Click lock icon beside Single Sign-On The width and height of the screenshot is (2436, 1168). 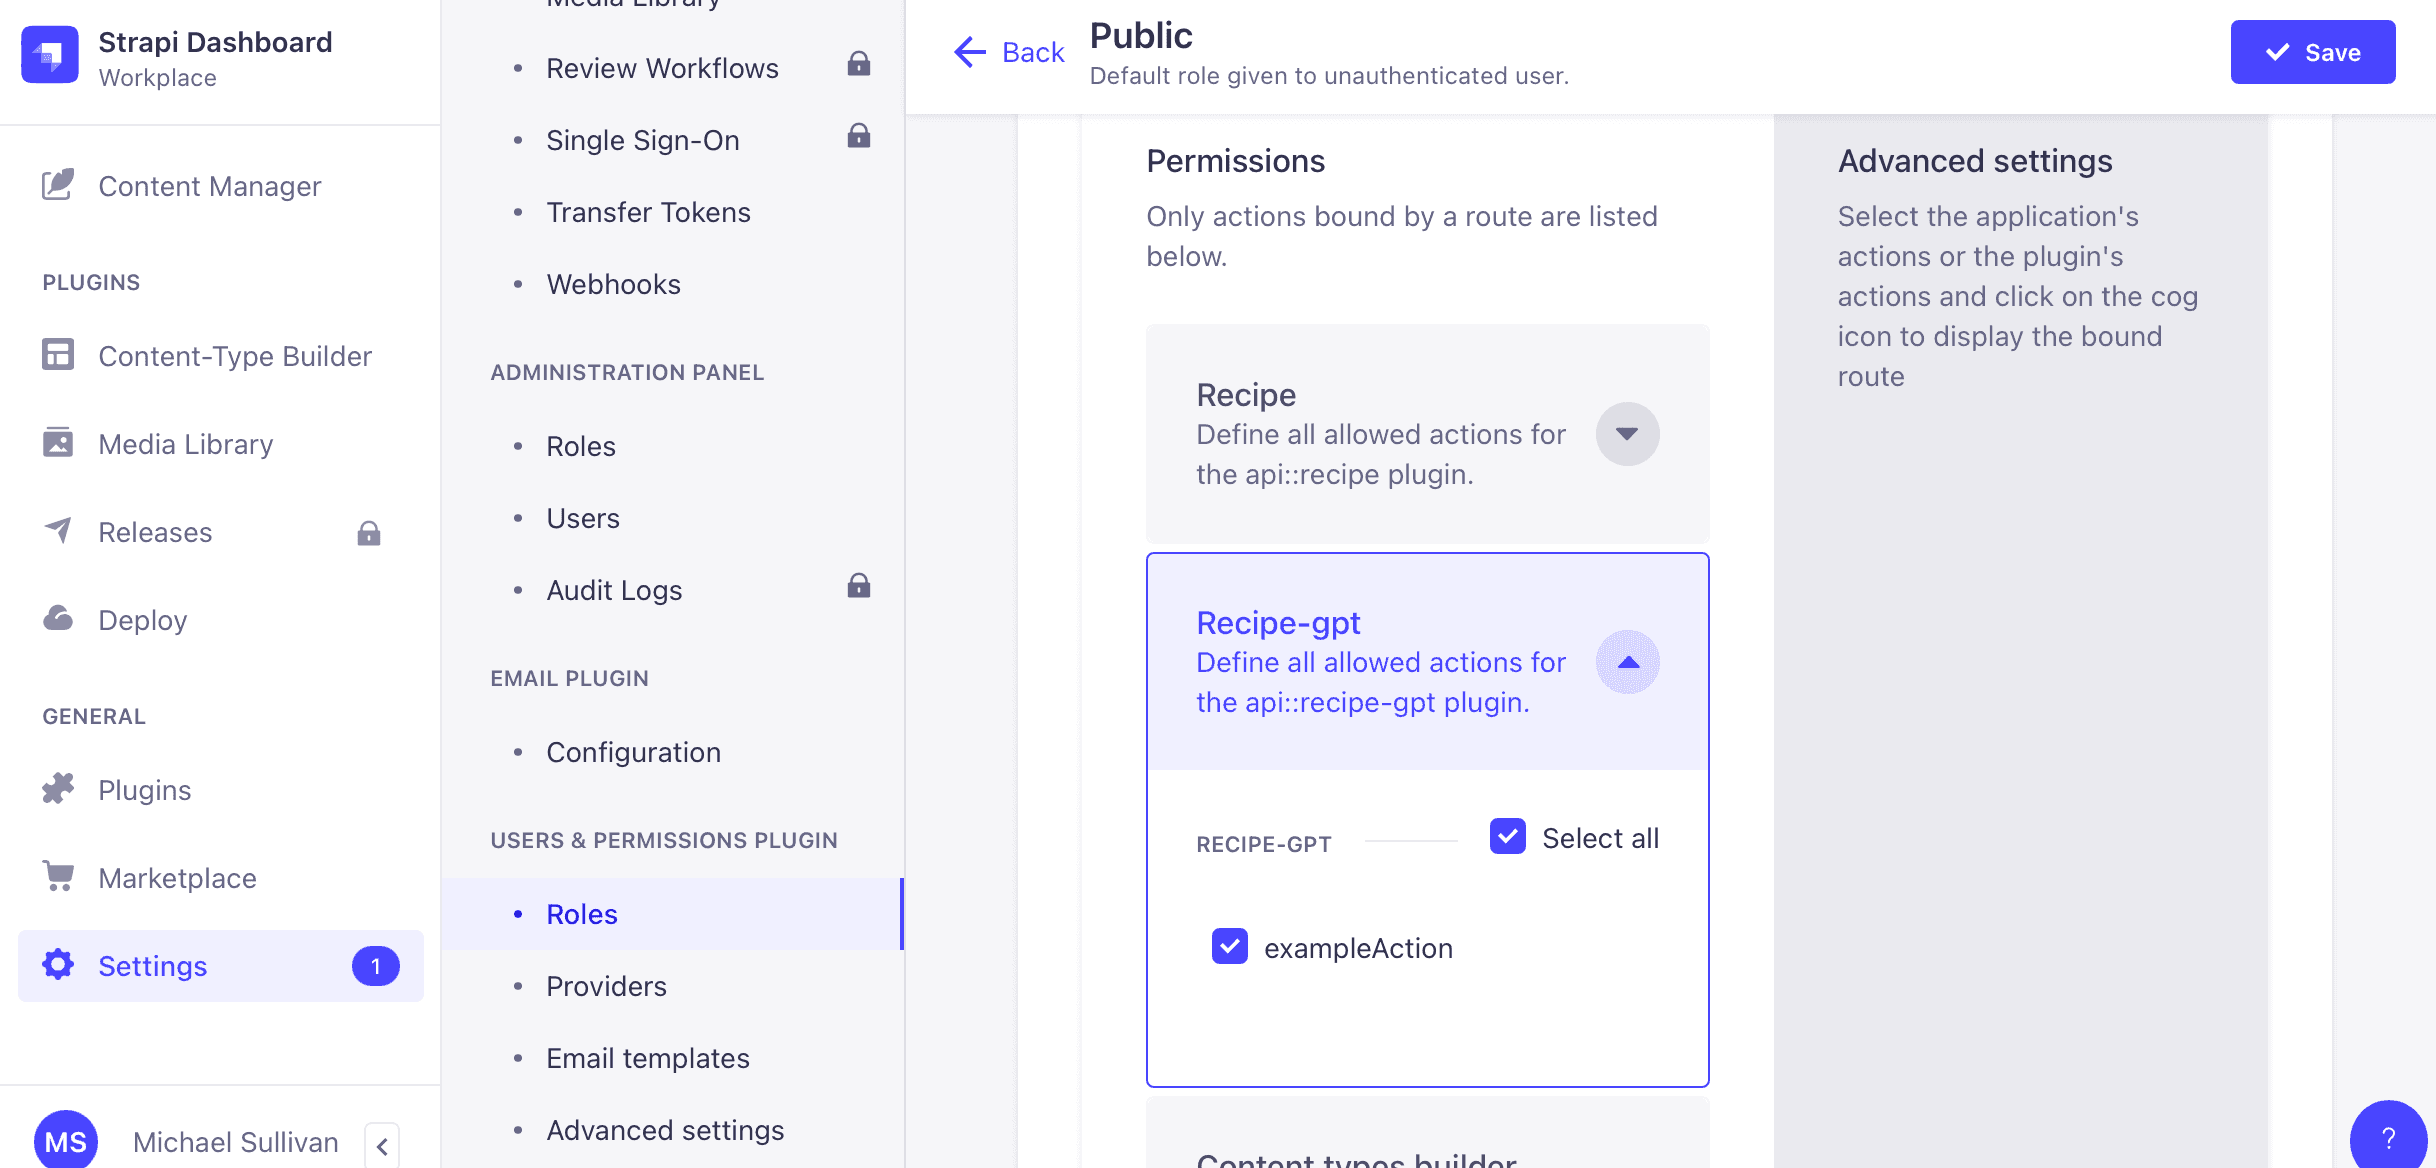pyautogui.click(x=859, y=136)
